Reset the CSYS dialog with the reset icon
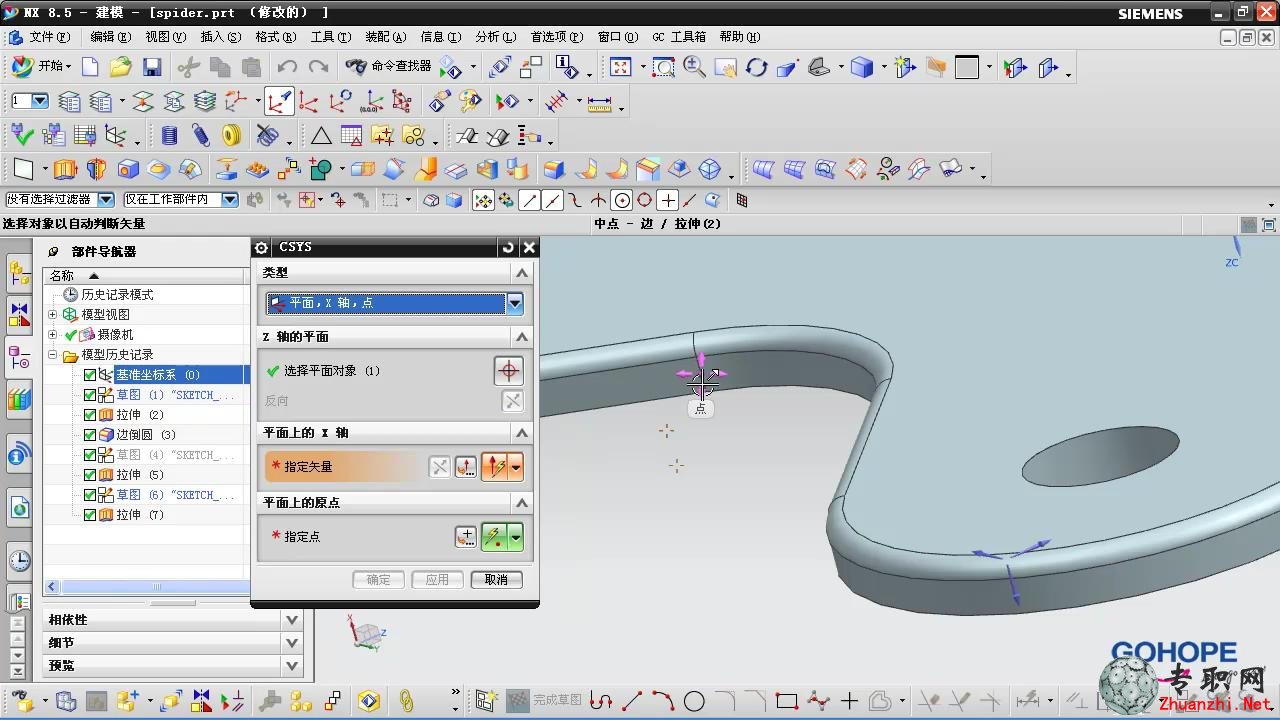 (508, 247)
